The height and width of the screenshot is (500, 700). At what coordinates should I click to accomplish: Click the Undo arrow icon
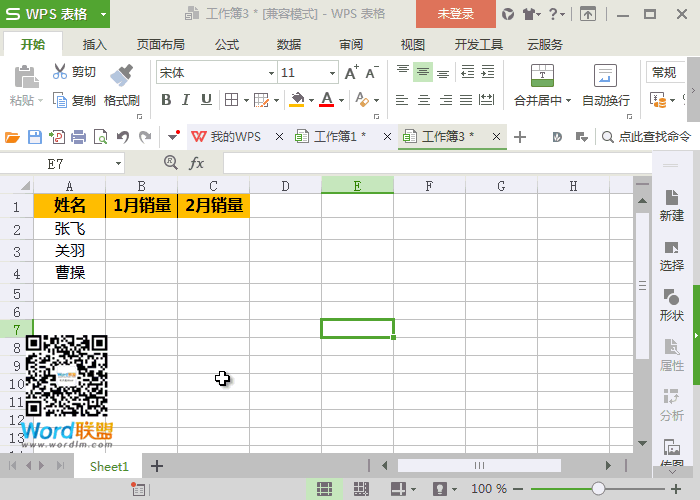click(x=123, y=137)
